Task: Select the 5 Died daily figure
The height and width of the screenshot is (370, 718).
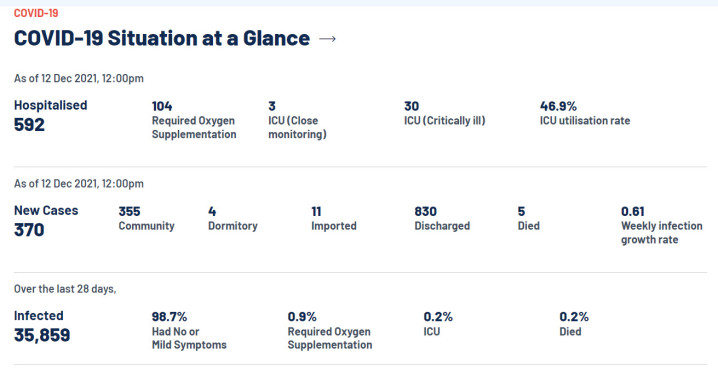Action: pos(528,218)
